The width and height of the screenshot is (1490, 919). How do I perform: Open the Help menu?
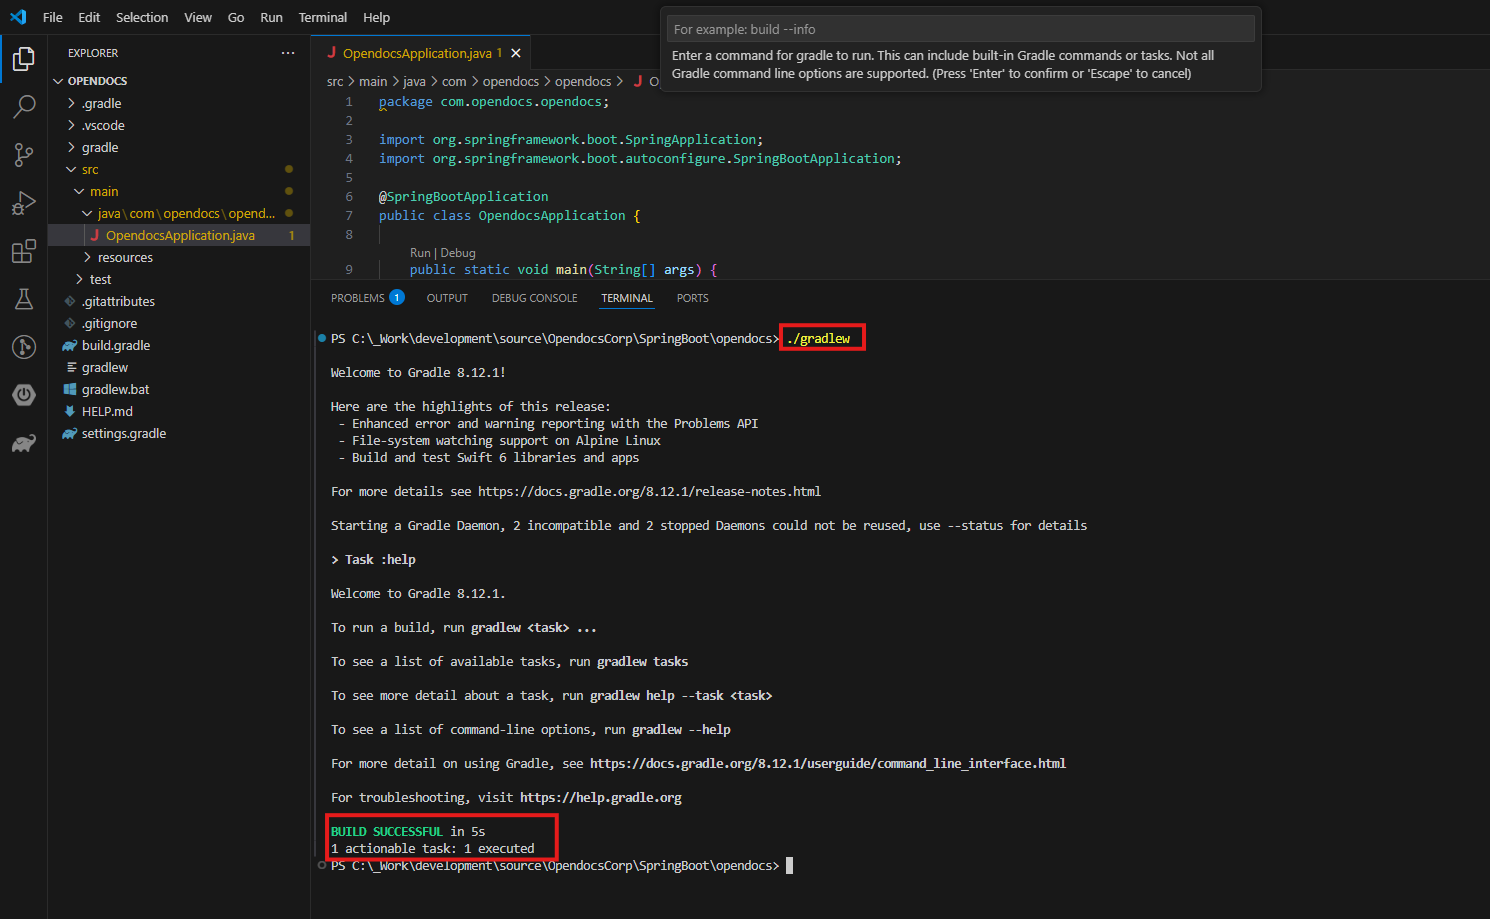point(376,17)
